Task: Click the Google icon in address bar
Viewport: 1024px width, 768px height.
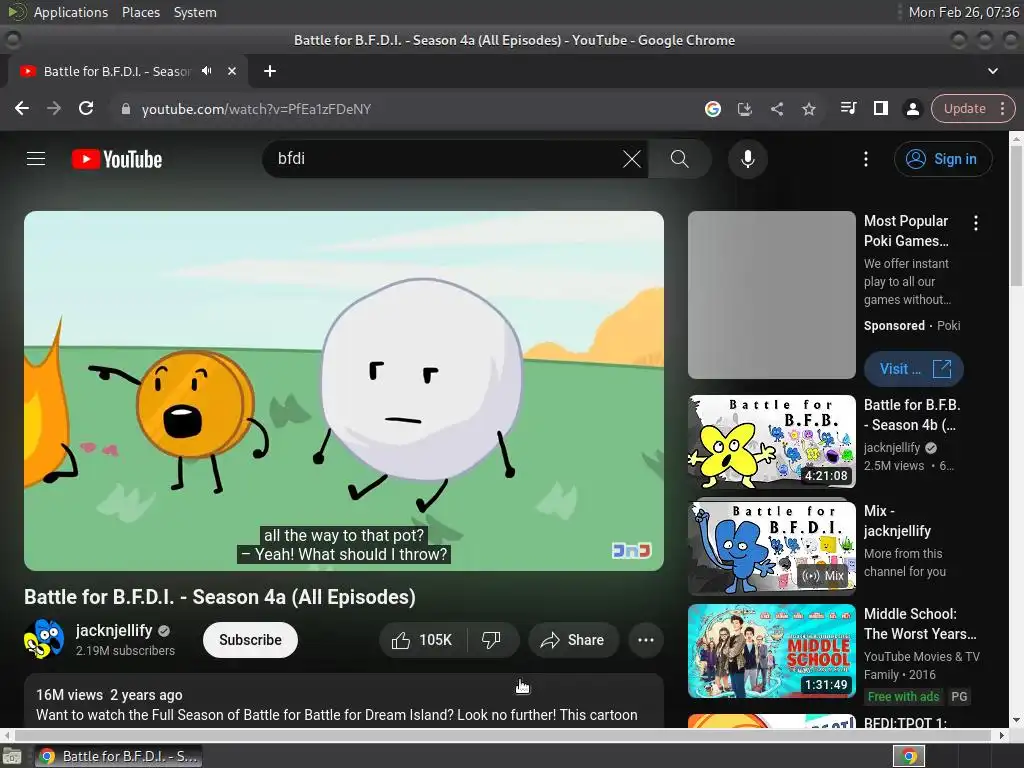Action: click(x=712, y=108)
